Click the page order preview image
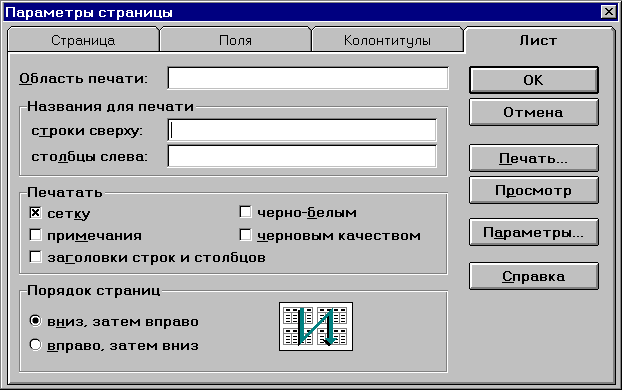This screenshot has height=390, width=622. coord(316,327)
